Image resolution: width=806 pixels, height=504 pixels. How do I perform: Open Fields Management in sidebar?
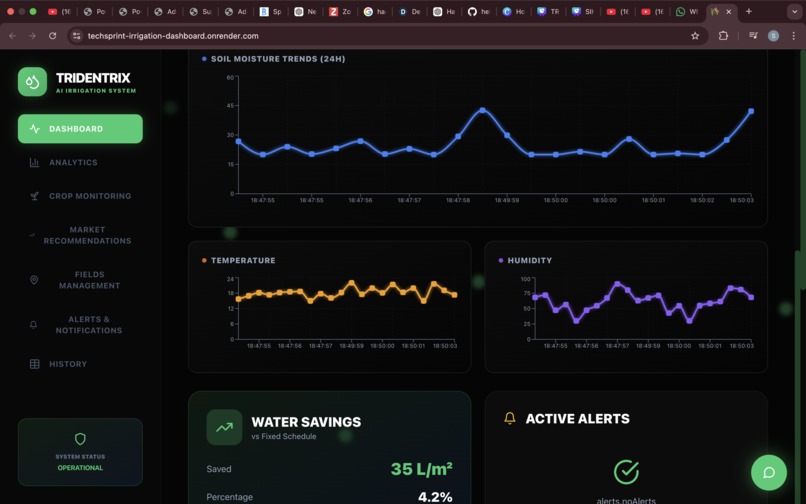coord(80,280)
